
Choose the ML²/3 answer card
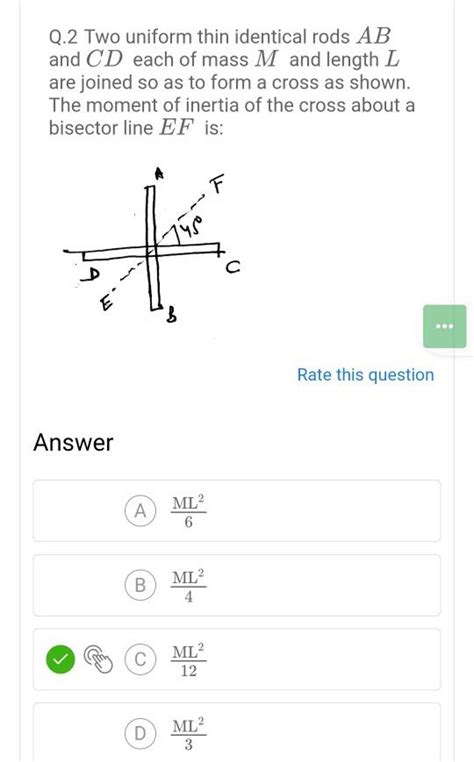(237, 732)
